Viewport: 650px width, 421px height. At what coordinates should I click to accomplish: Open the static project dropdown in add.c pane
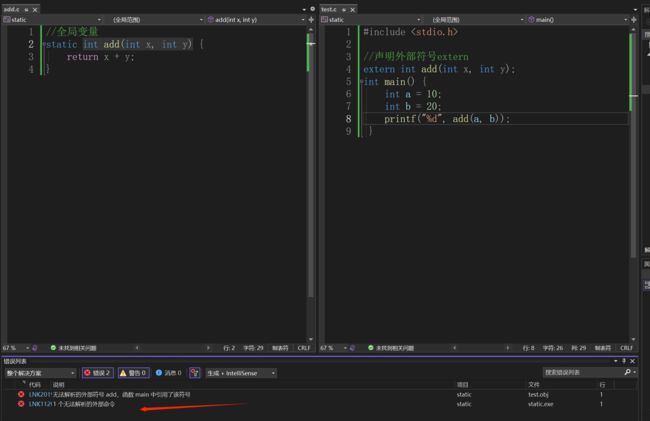52,19
